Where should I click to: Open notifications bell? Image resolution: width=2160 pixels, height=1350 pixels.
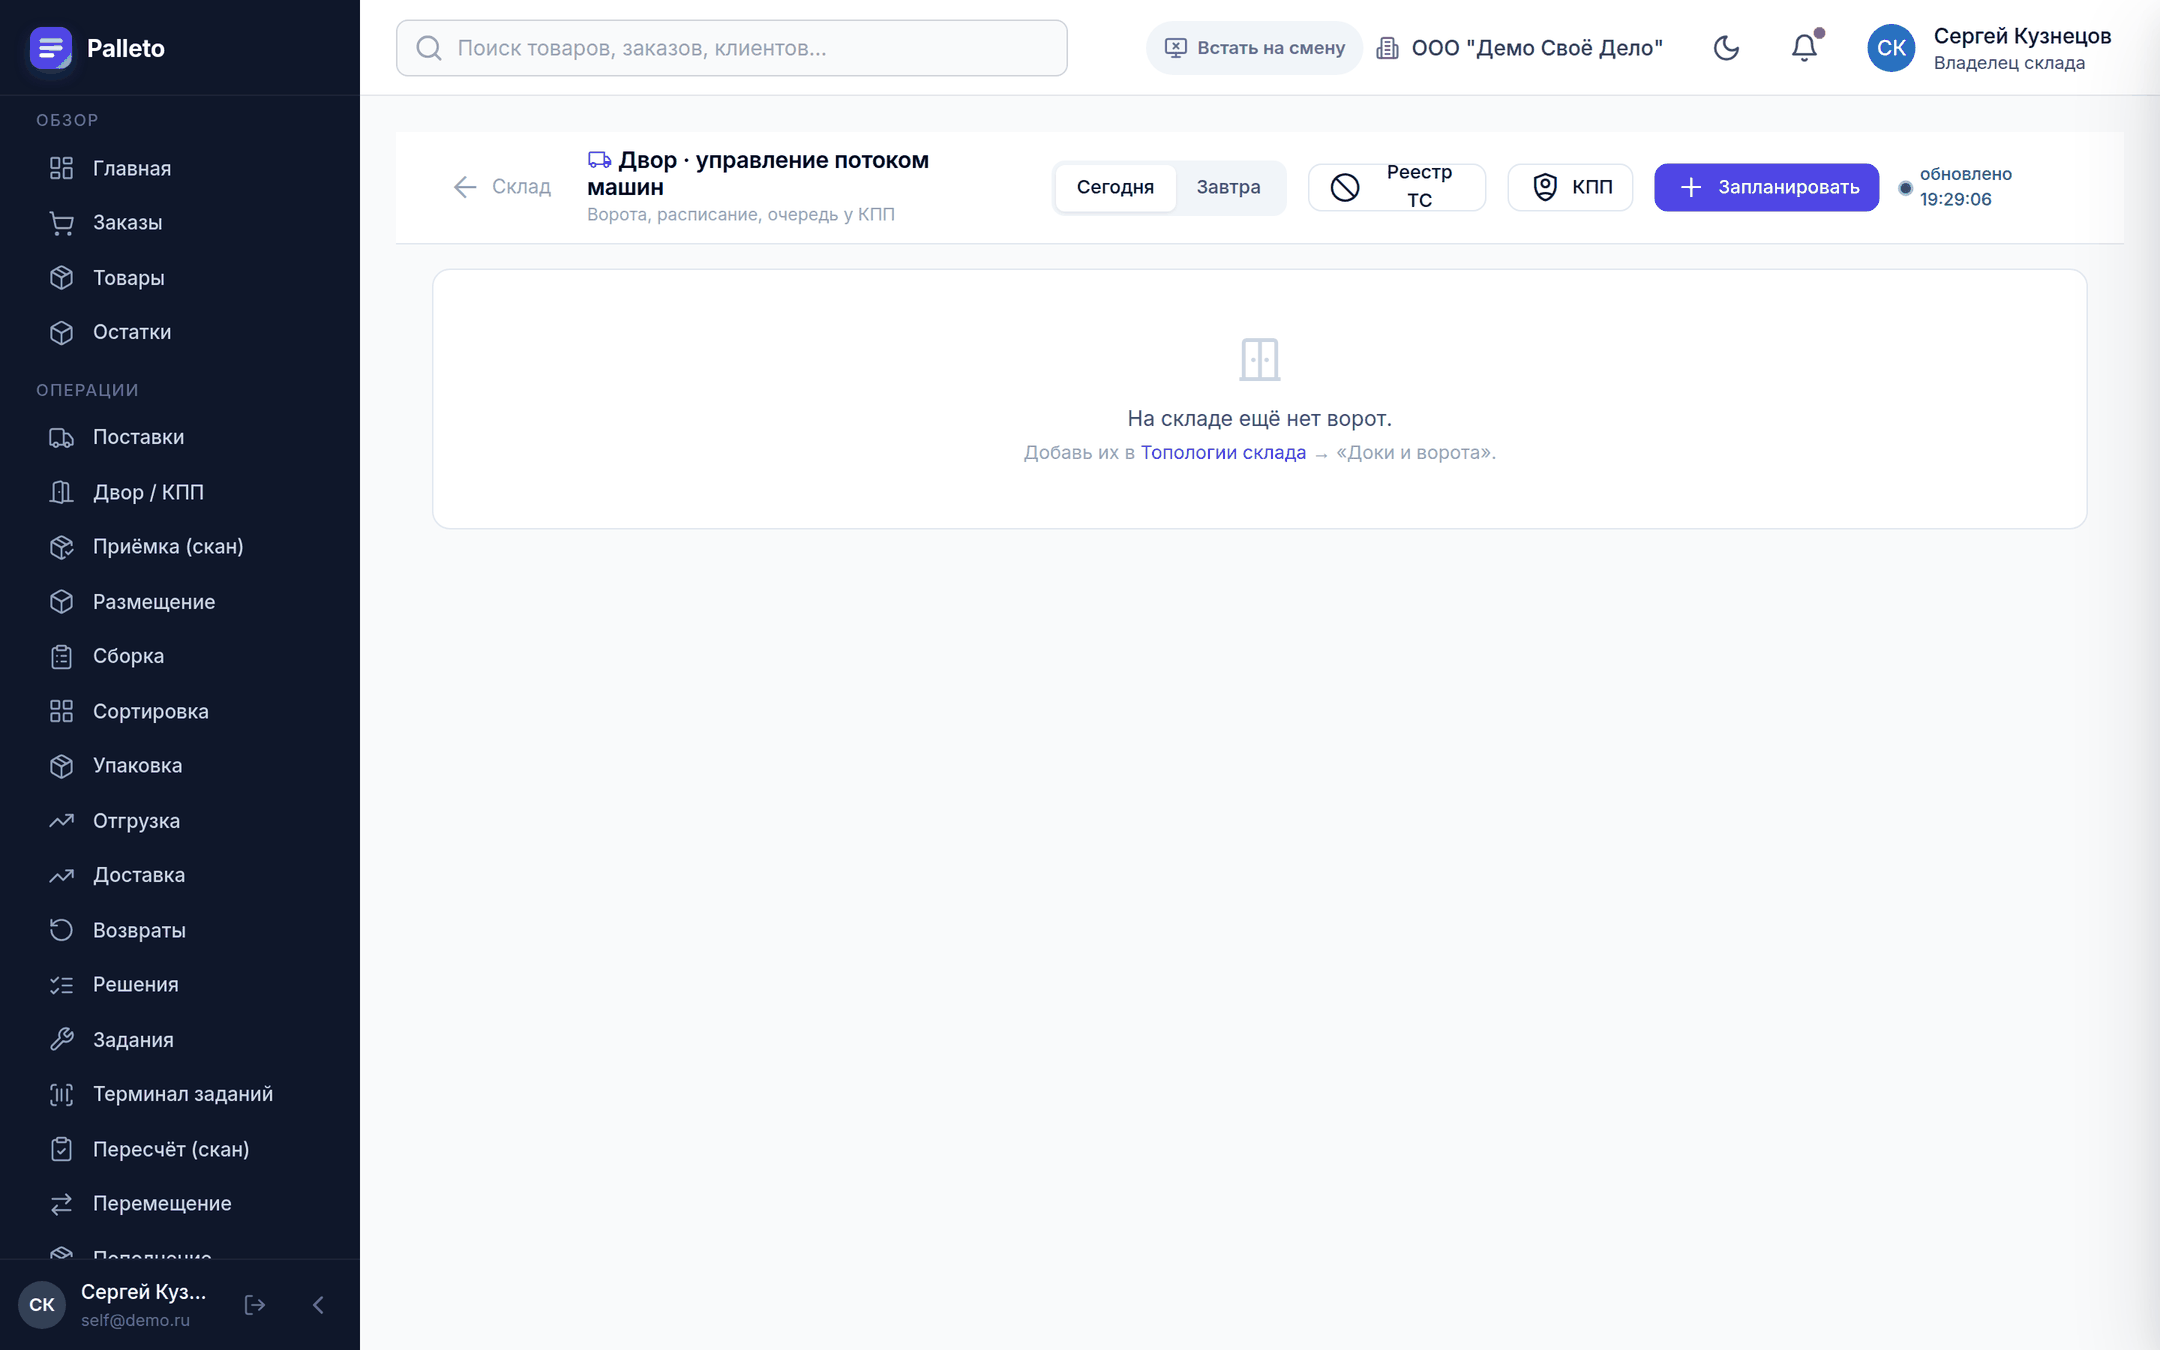1804,48
